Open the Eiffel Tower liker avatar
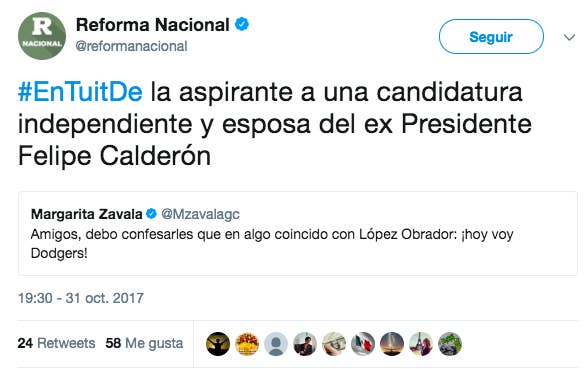The image size is (588, 369). (x=421, y=344)
